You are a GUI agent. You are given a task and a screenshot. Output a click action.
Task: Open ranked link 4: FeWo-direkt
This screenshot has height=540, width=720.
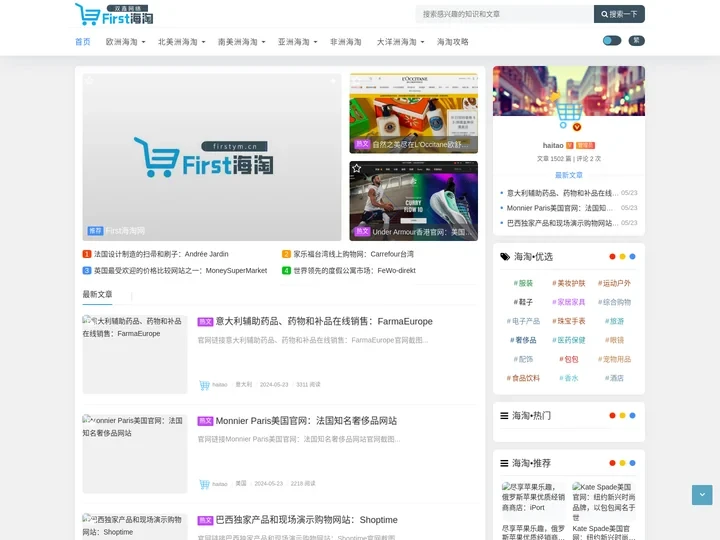pyautogui.click(x=354, y=270)
